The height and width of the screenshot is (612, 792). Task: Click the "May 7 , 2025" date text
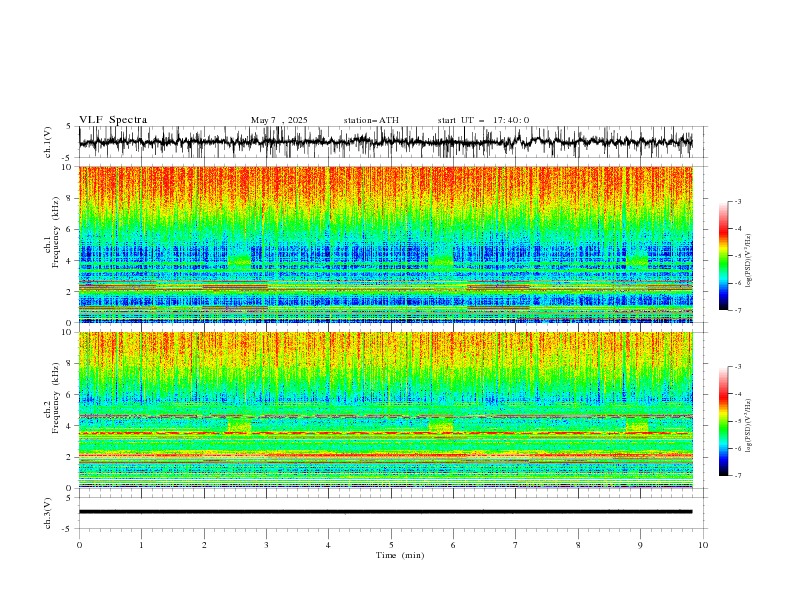(279, 120)
